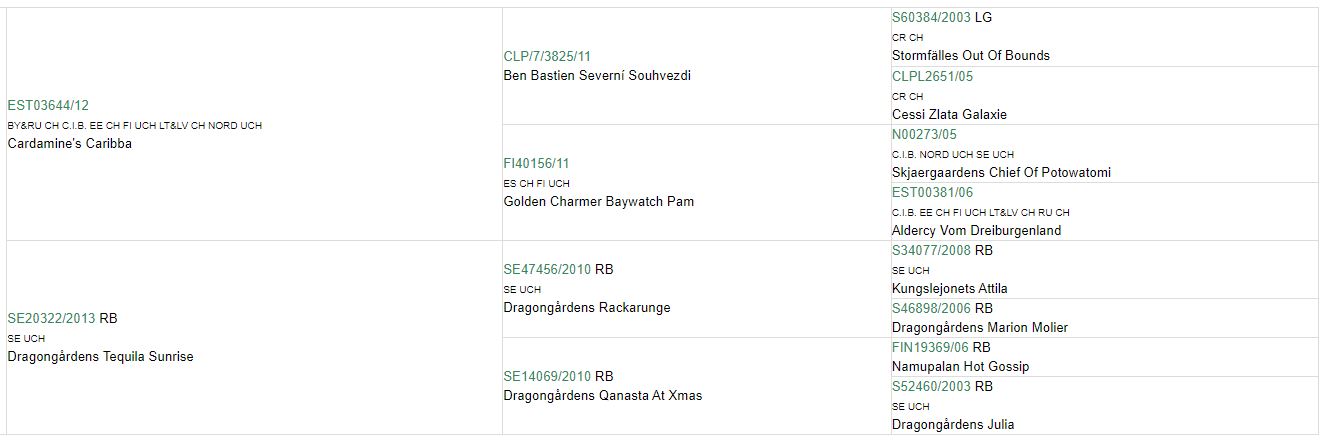The width and height of the screenshot is (1329, 447).
Task: Click the S34077/2008 registration link
Action: (931, 250)
